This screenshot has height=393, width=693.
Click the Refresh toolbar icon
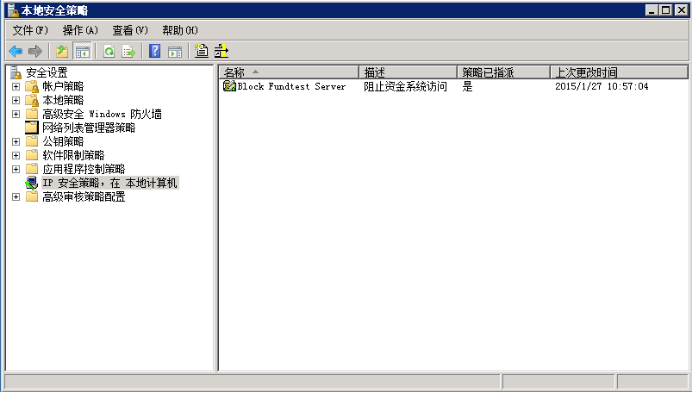point(109,51)
